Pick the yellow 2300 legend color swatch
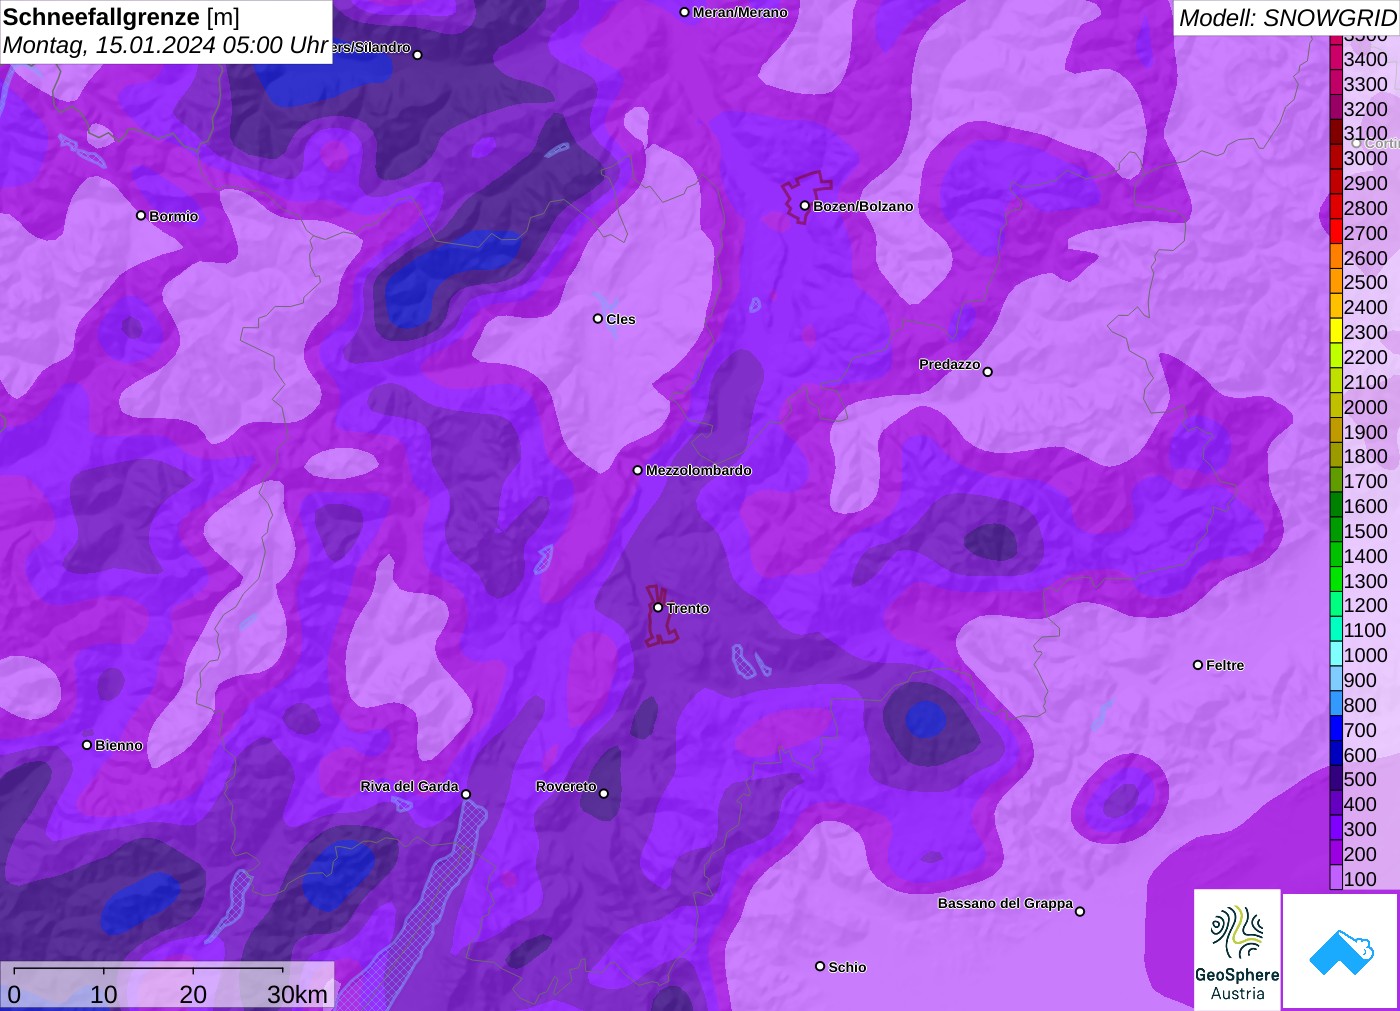Screen dimensions: 1400x1011 (x=1336, y=331)
